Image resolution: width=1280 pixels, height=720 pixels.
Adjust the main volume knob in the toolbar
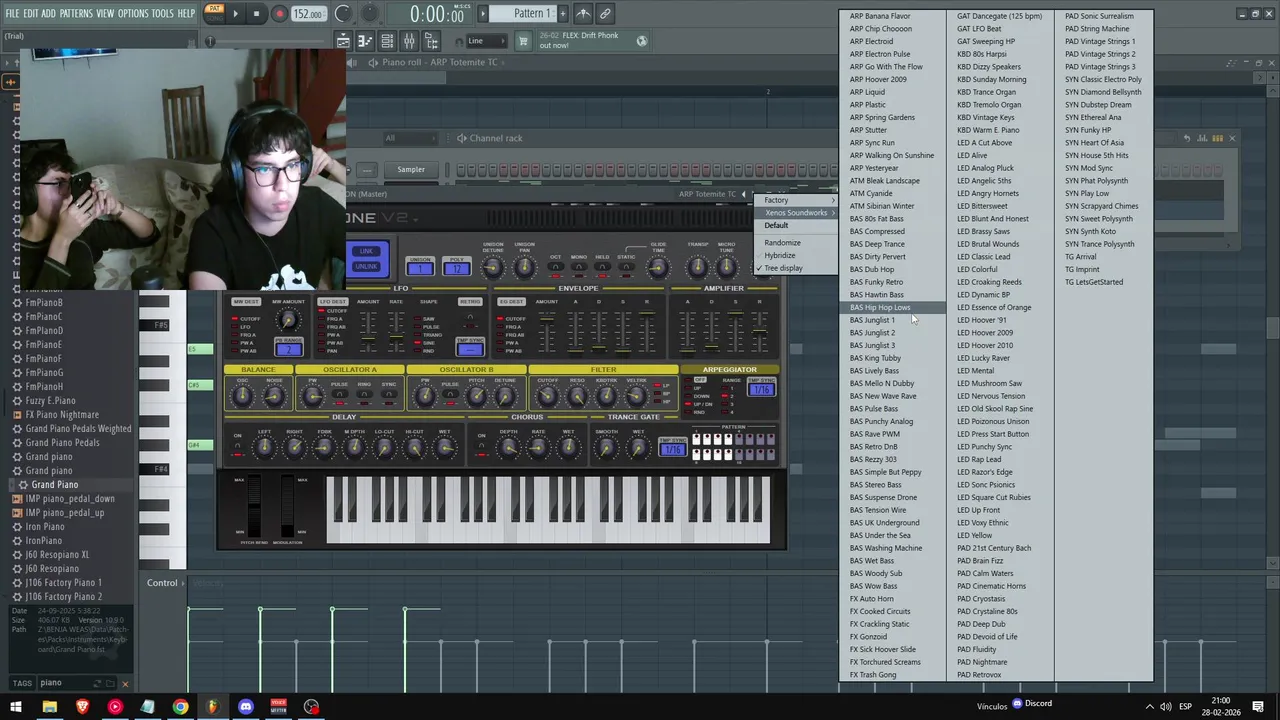click(x=343, y=14)
